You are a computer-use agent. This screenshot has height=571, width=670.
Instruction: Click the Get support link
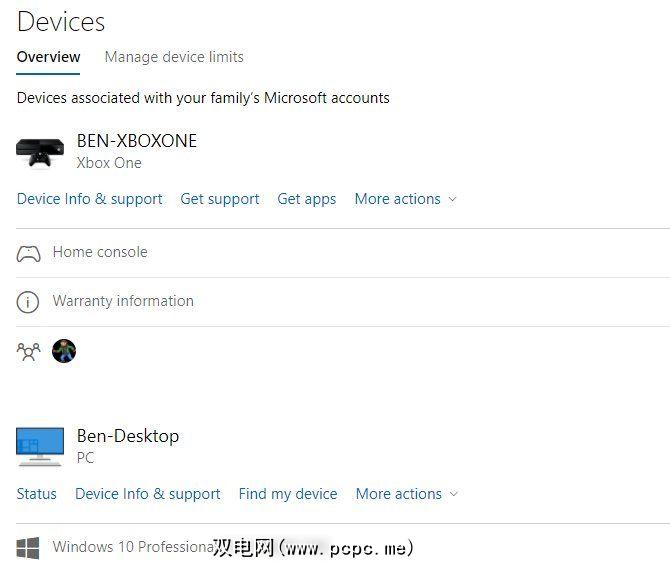point(220,199)
